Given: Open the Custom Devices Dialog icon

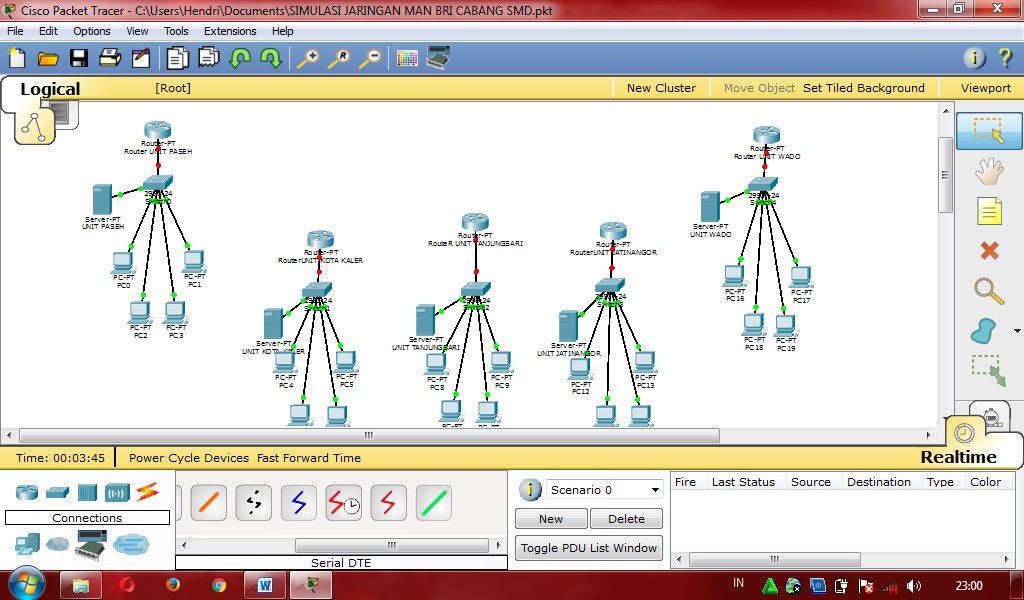Looking at the screenshot, I should tap(438, 58).
